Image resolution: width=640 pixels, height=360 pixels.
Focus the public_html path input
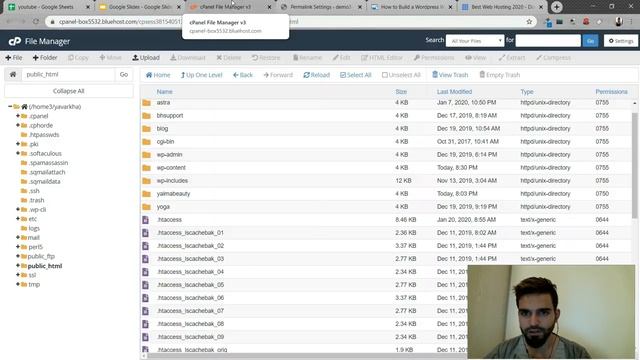coord(68,74)
